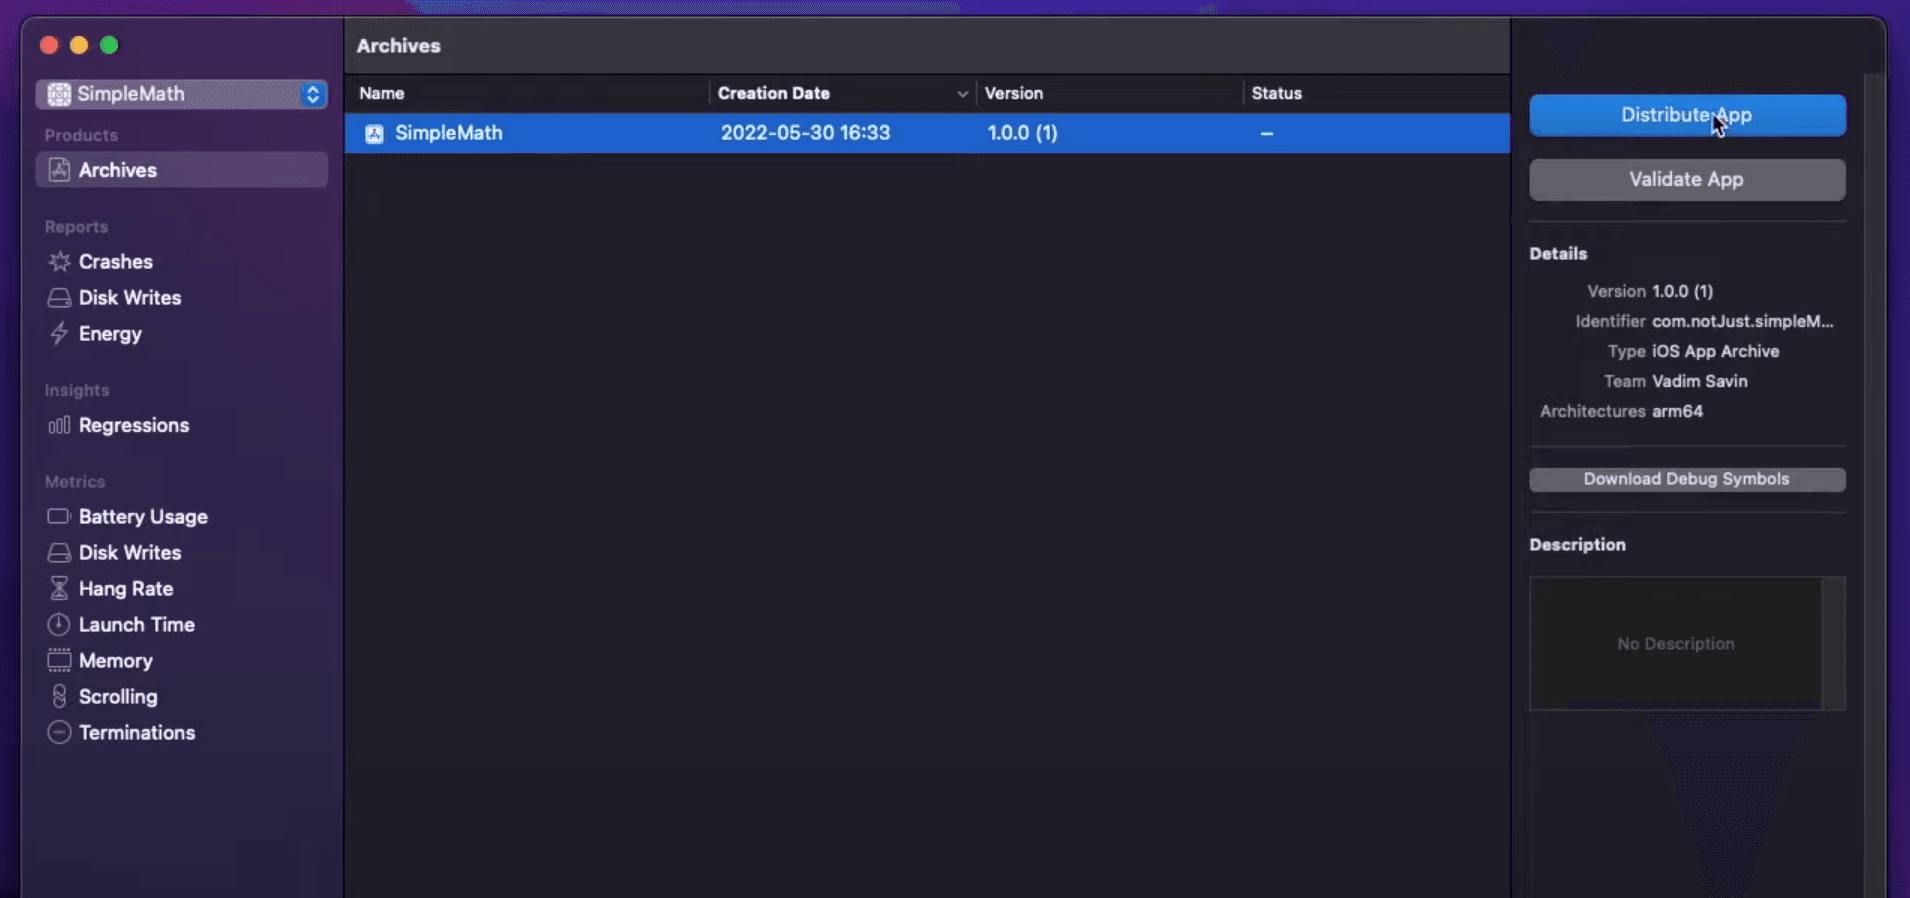Select Archives in the sidebar

[x=182, y=170]
